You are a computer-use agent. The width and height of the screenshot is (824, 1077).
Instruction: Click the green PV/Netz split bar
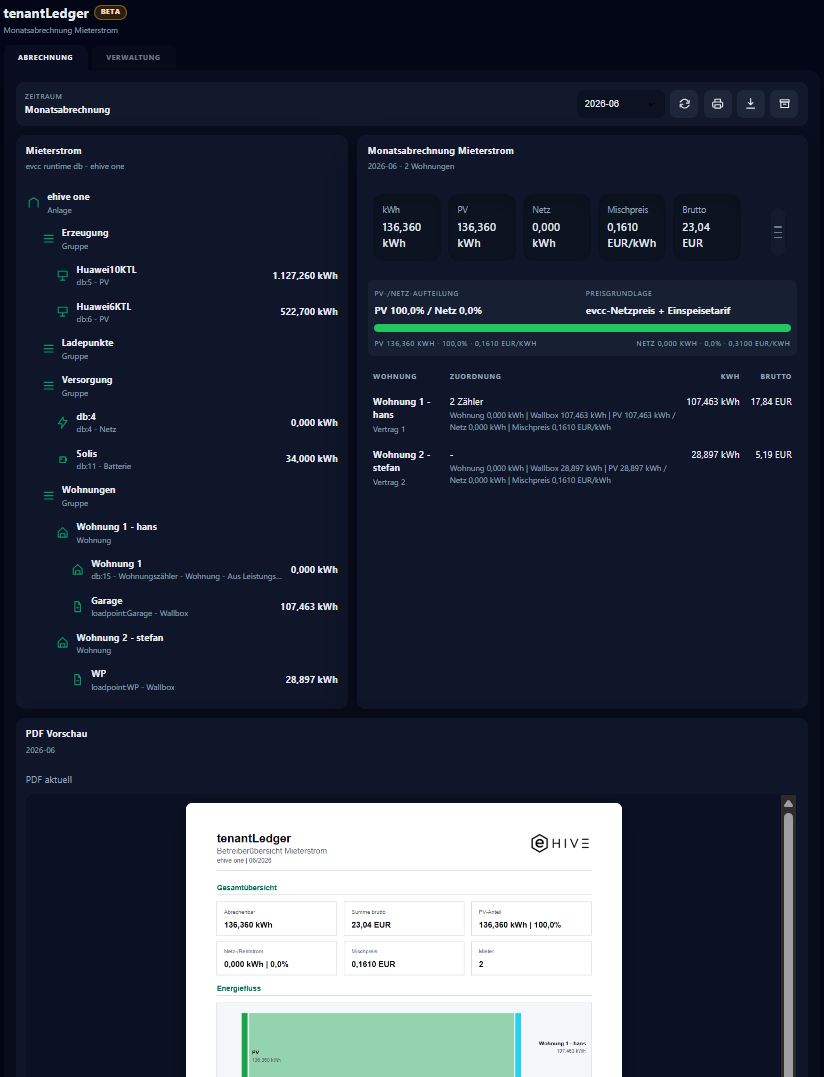pyautogui.click(x=582, y=328)
